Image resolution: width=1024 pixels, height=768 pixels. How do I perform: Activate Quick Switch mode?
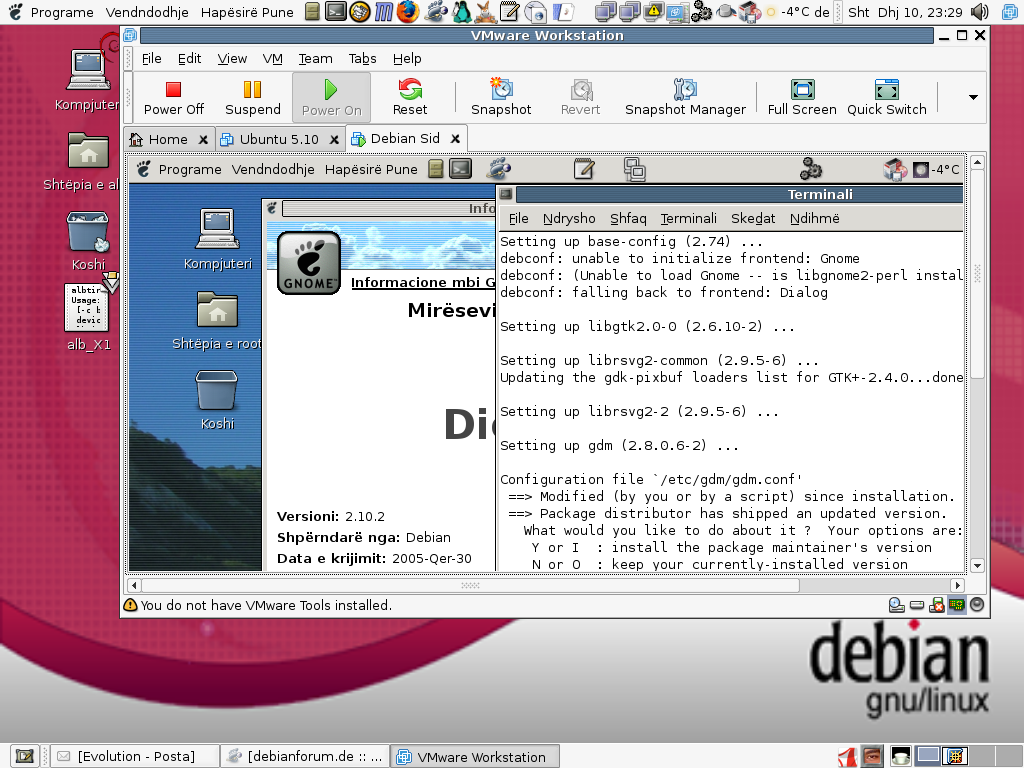pyautogui.click(x=886, y=98)
